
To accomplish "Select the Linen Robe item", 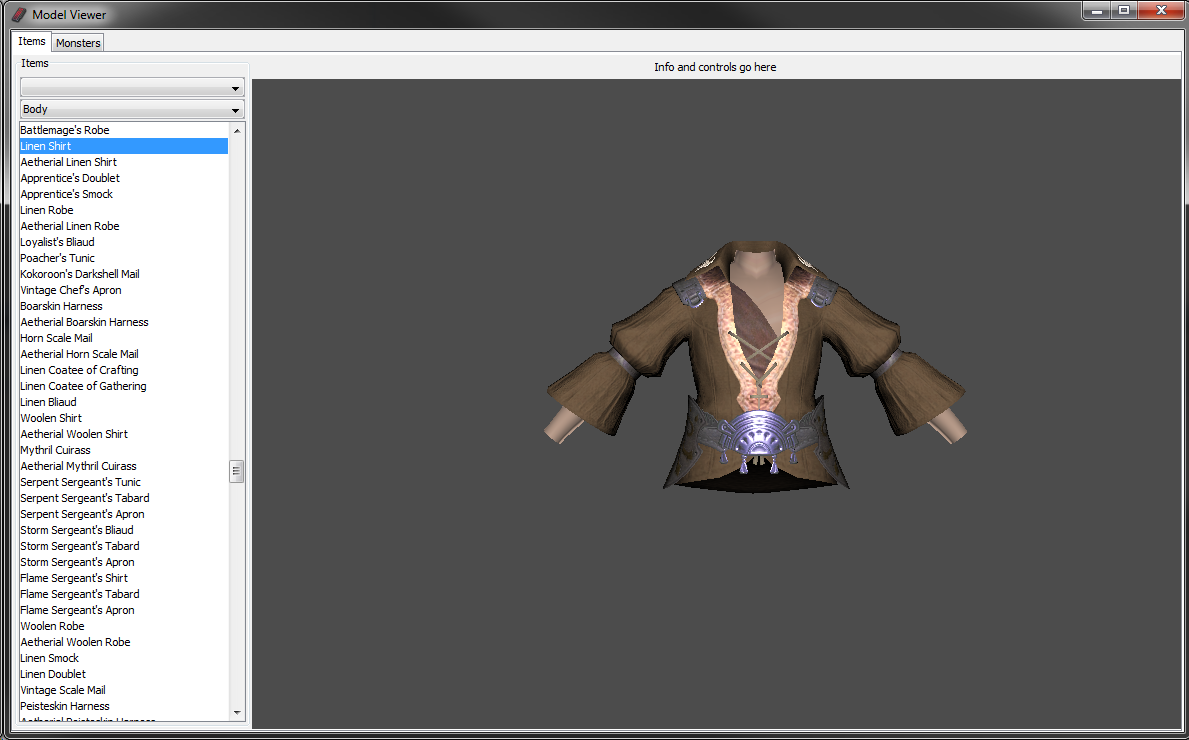I will coord(124,210).
